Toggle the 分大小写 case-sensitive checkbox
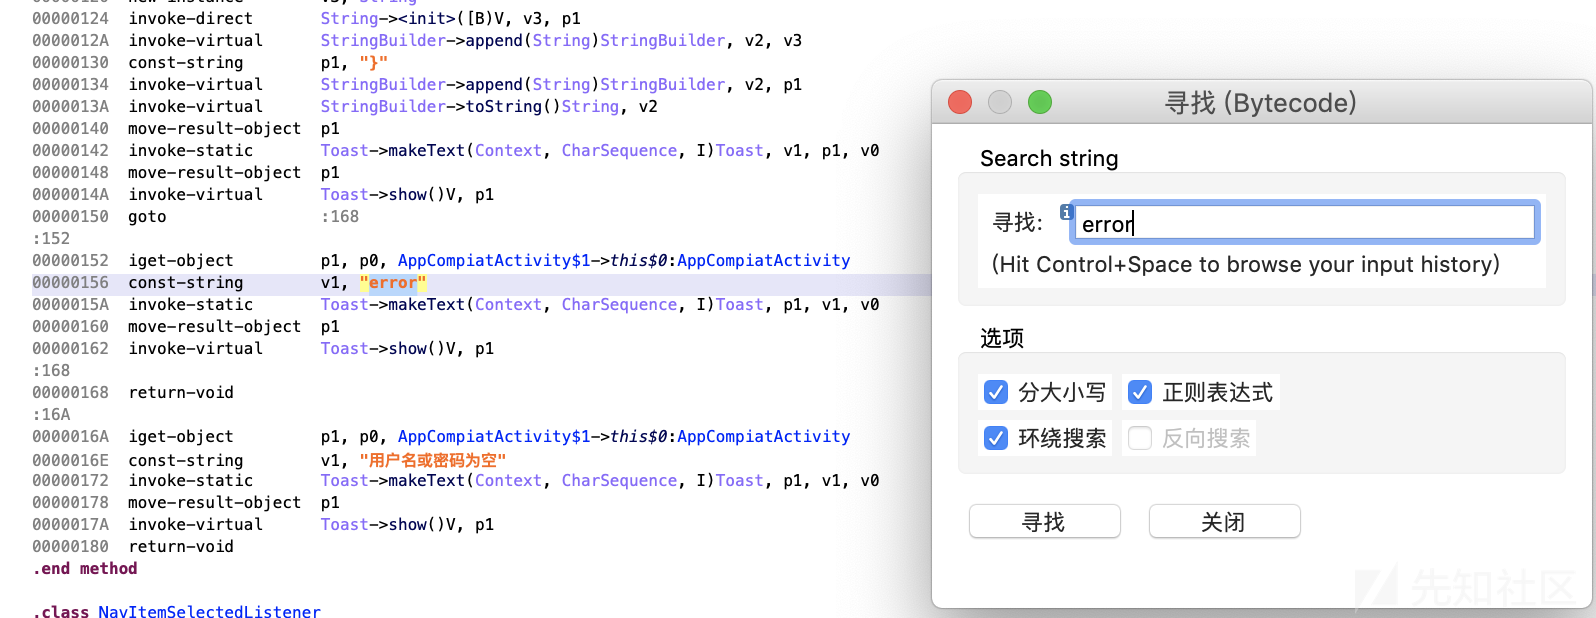 tap(996, 392)
